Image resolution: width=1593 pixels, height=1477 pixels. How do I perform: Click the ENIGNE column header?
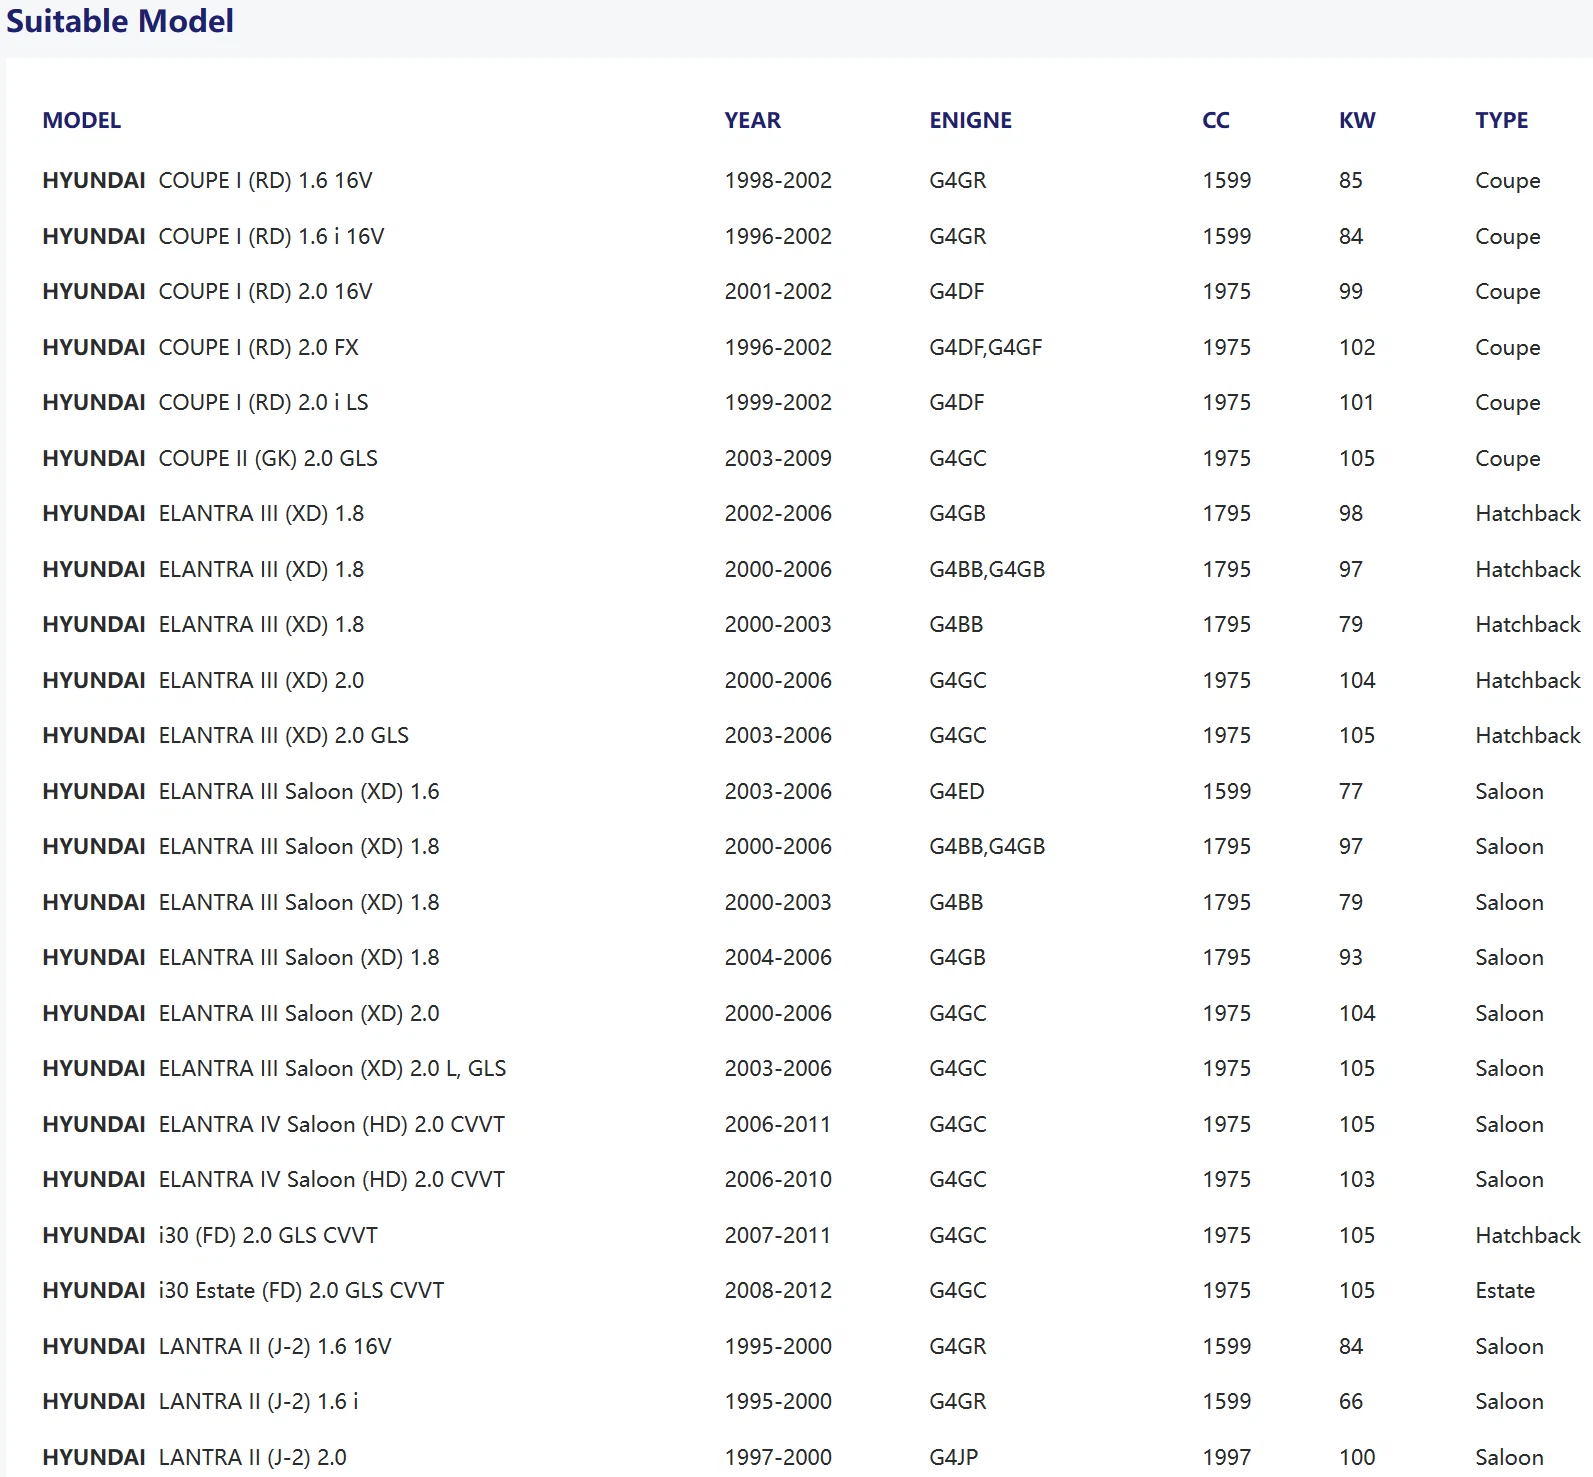(970, 120)
